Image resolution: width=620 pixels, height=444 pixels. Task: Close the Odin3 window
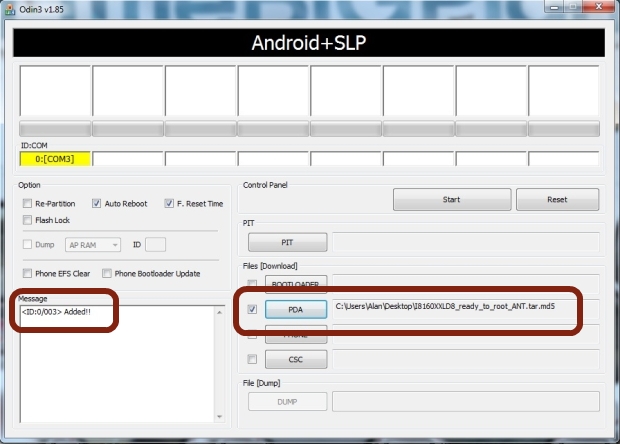(599, 6)
